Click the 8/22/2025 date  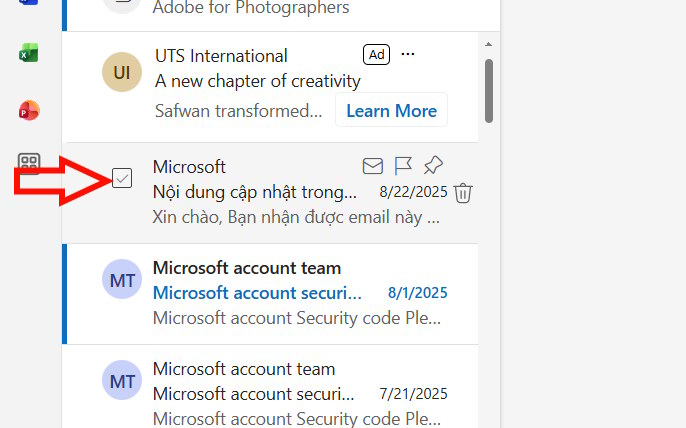click(413, 192)
